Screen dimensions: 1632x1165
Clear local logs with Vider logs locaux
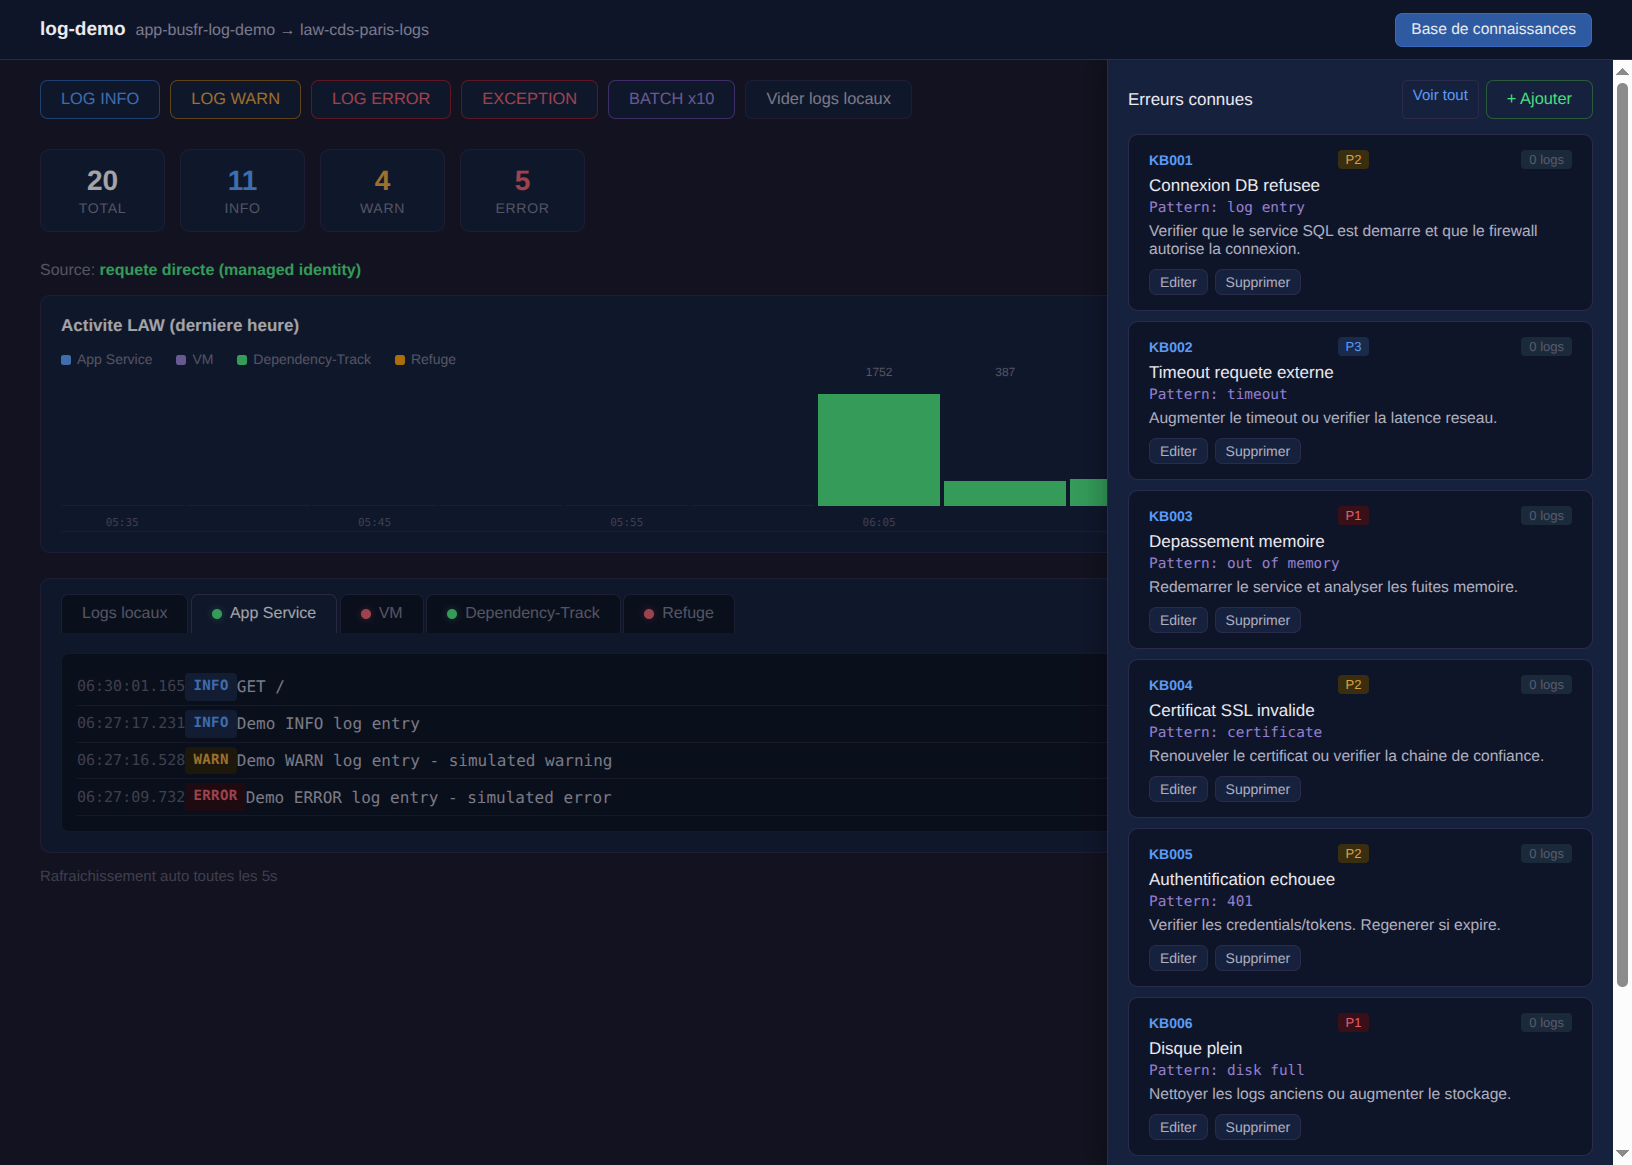coord(828,99)
